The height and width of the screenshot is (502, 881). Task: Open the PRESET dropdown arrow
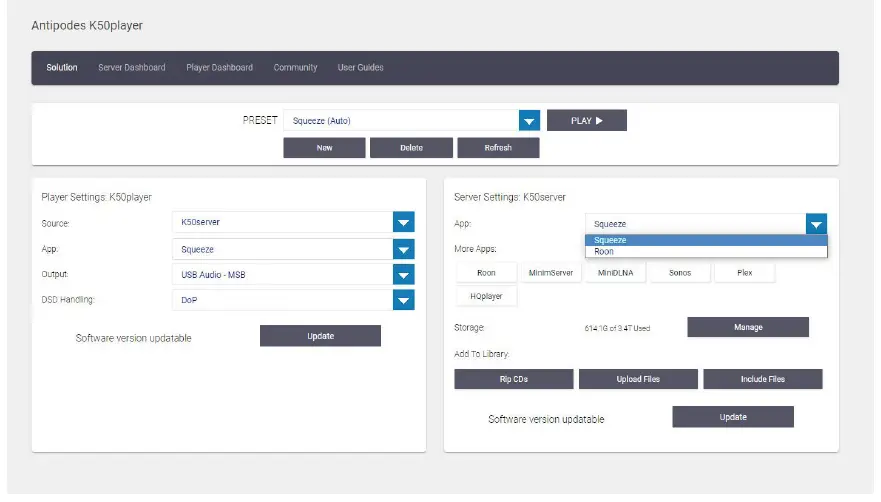pyautogui.click(x=529, y=121)
